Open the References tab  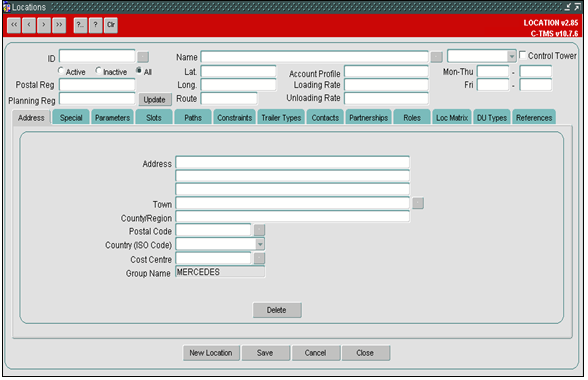(534, 118)
